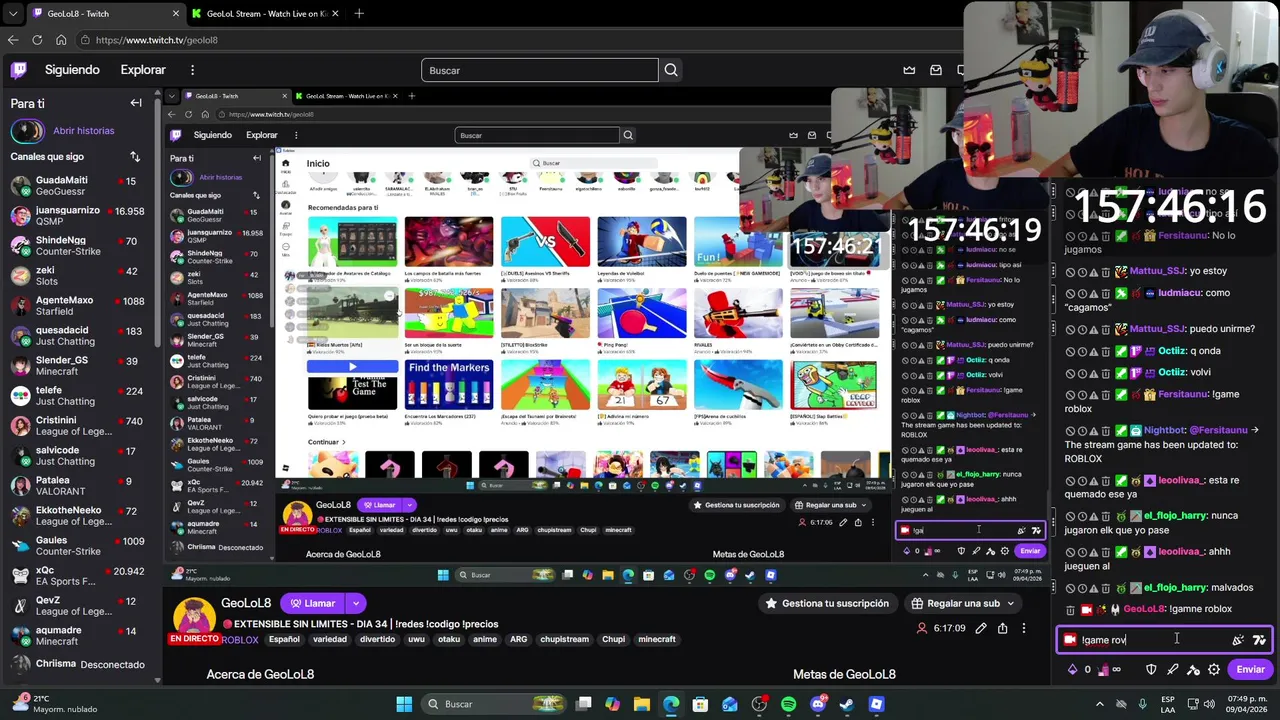The image size is (1280, 720).
Task: Open the more options dots beside Explorar
Action: (x=193, y=70)
